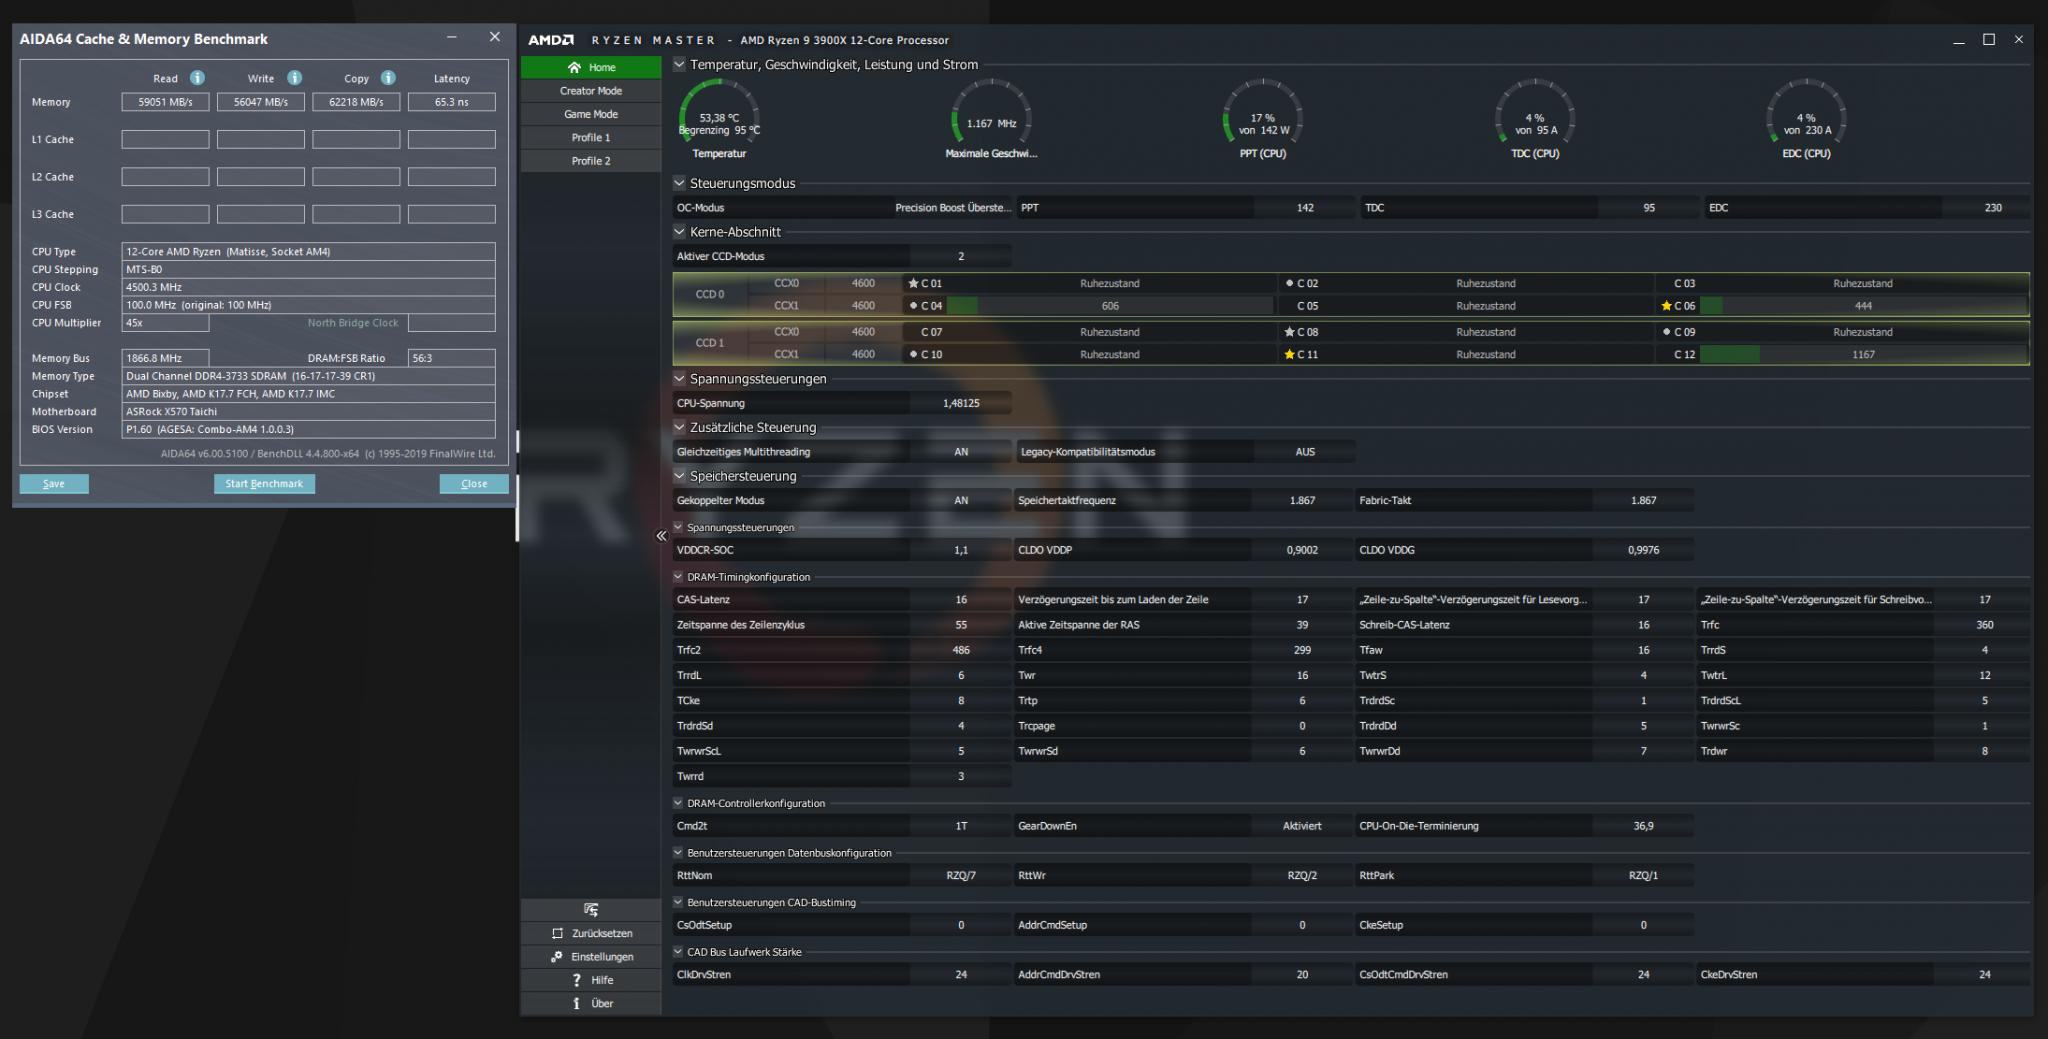Viewport: 2048px width, 1039px height.
Task: Collapse the DRAM-Timingkonfiguration section
Action: click(x=678, y=577)
